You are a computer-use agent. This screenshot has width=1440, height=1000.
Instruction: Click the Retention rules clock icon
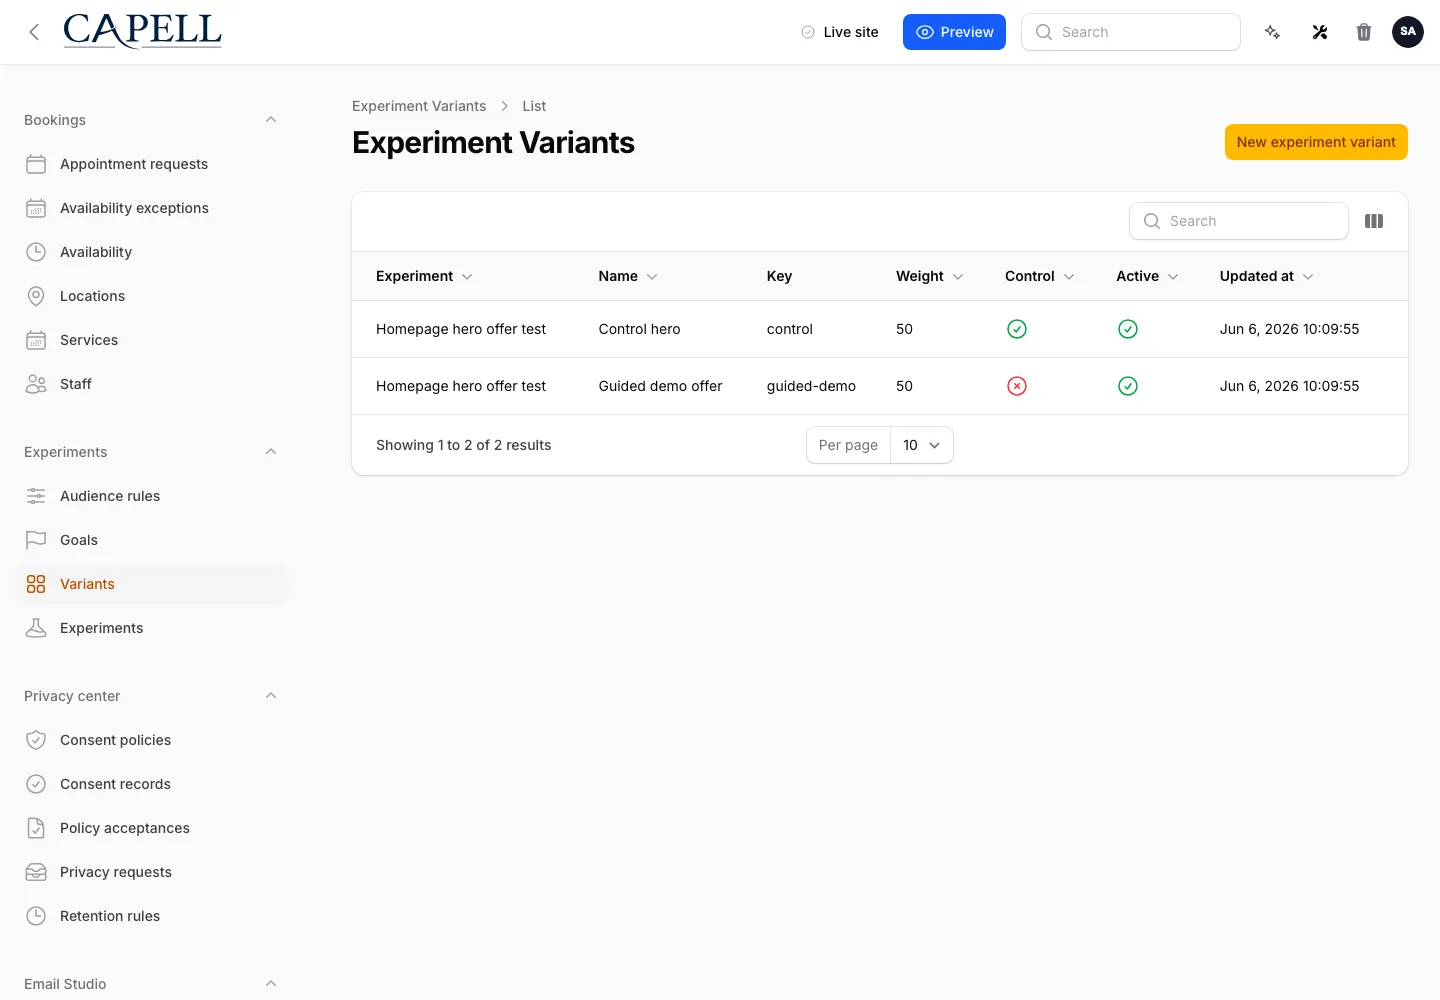click(36, 916)
